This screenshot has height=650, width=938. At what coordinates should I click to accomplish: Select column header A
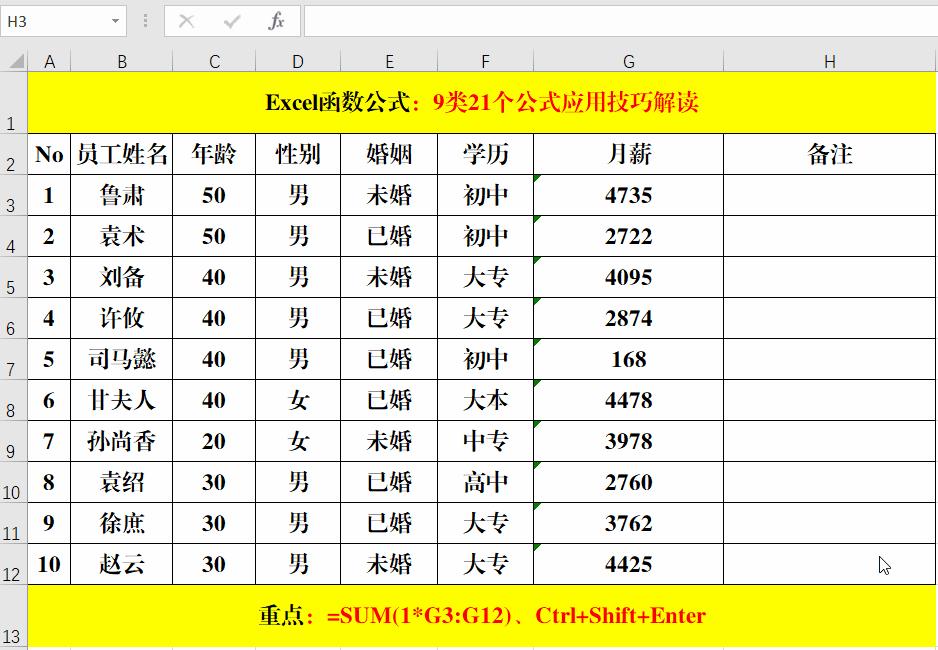coord(49,61)
